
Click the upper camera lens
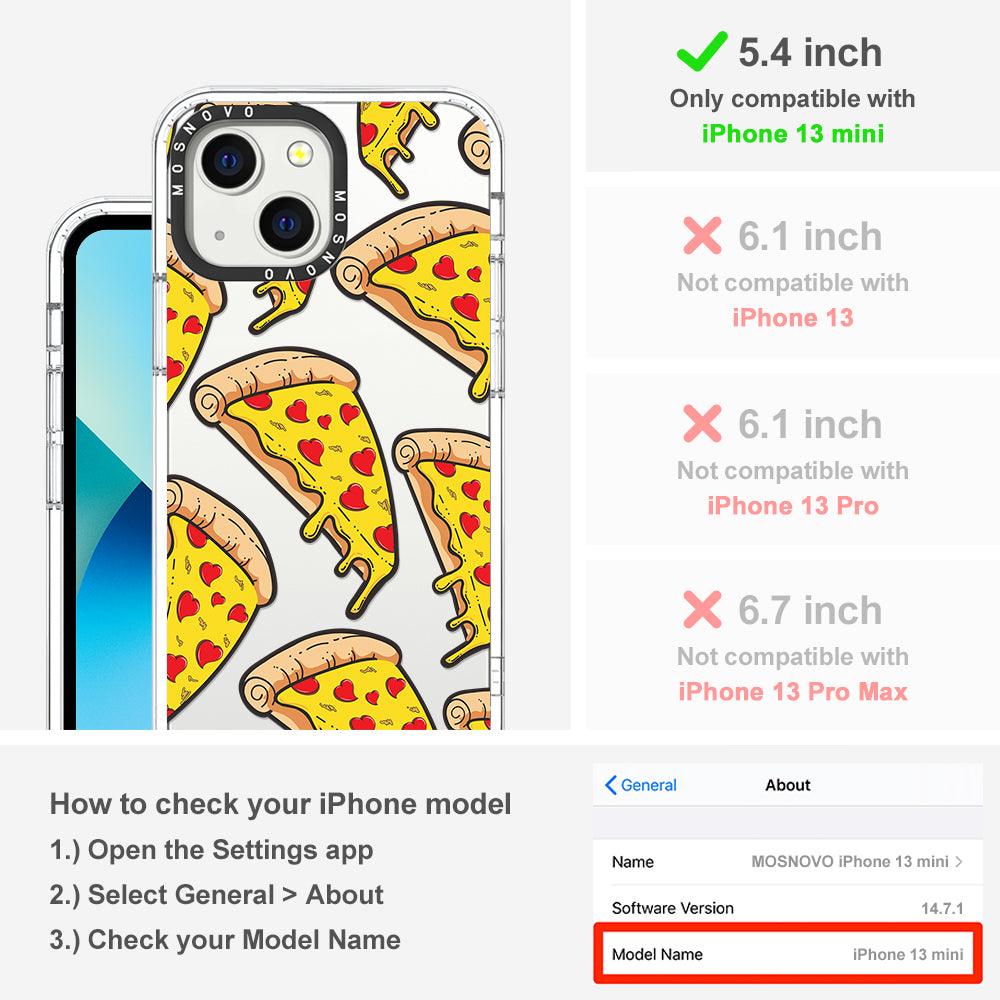229,160
